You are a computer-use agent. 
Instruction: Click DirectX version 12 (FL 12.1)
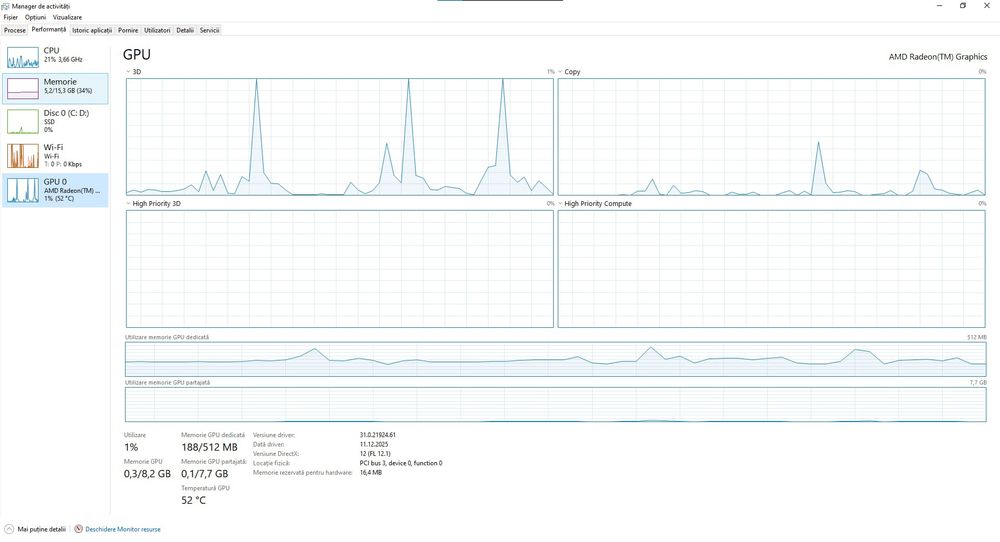pyautogui.click(x=375, y=454)
